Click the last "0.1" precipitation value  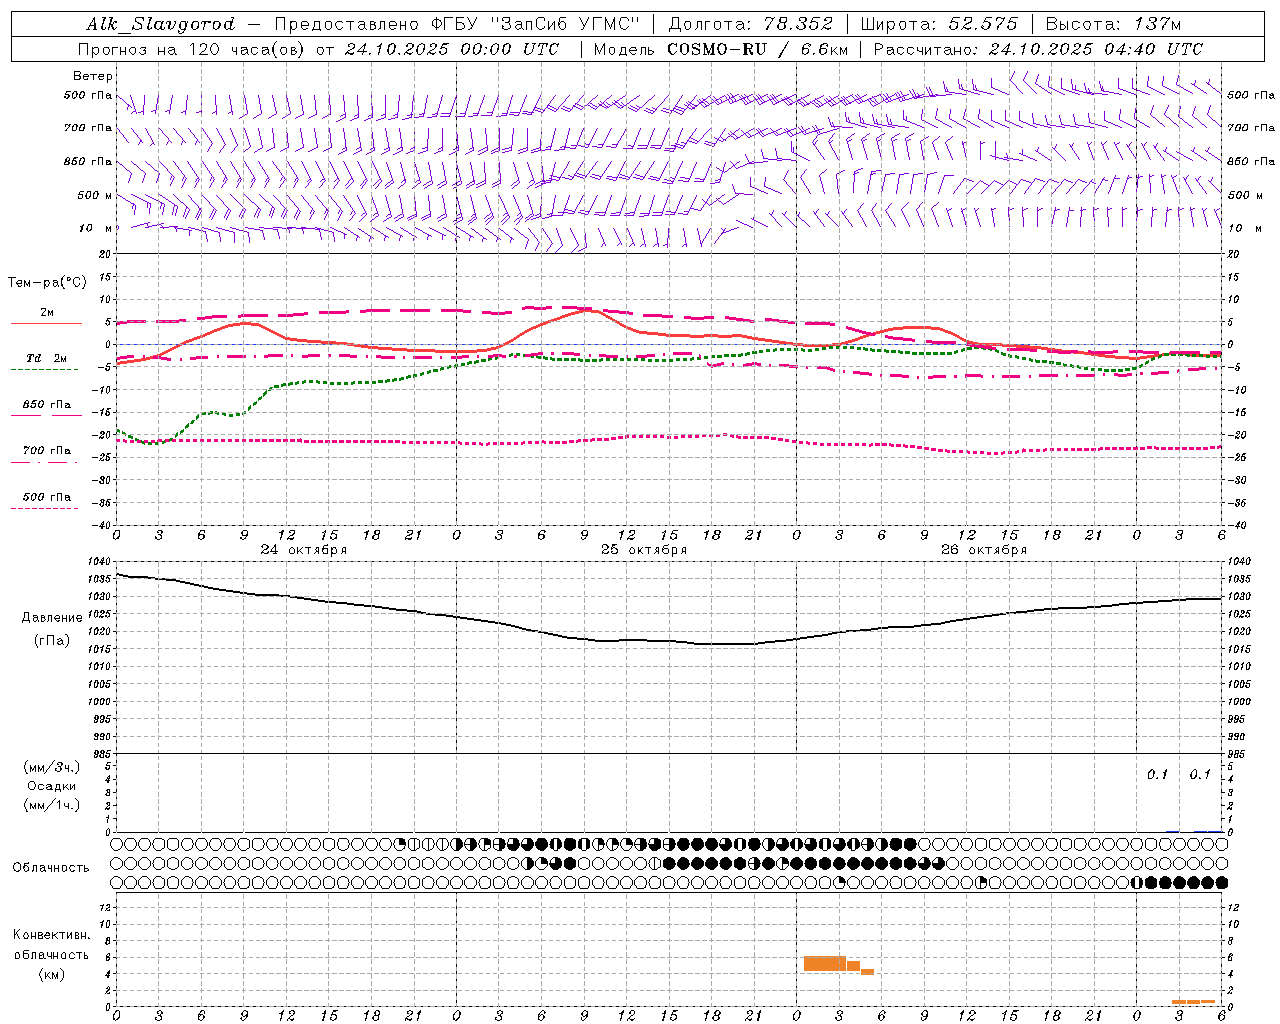click(x=1200, y=775)
